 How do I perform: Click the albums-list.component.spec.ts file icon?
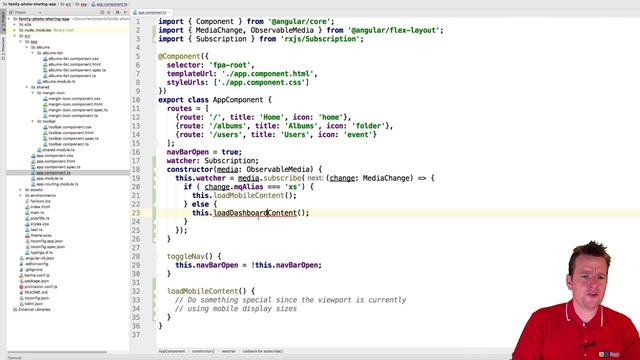point(45,70)
